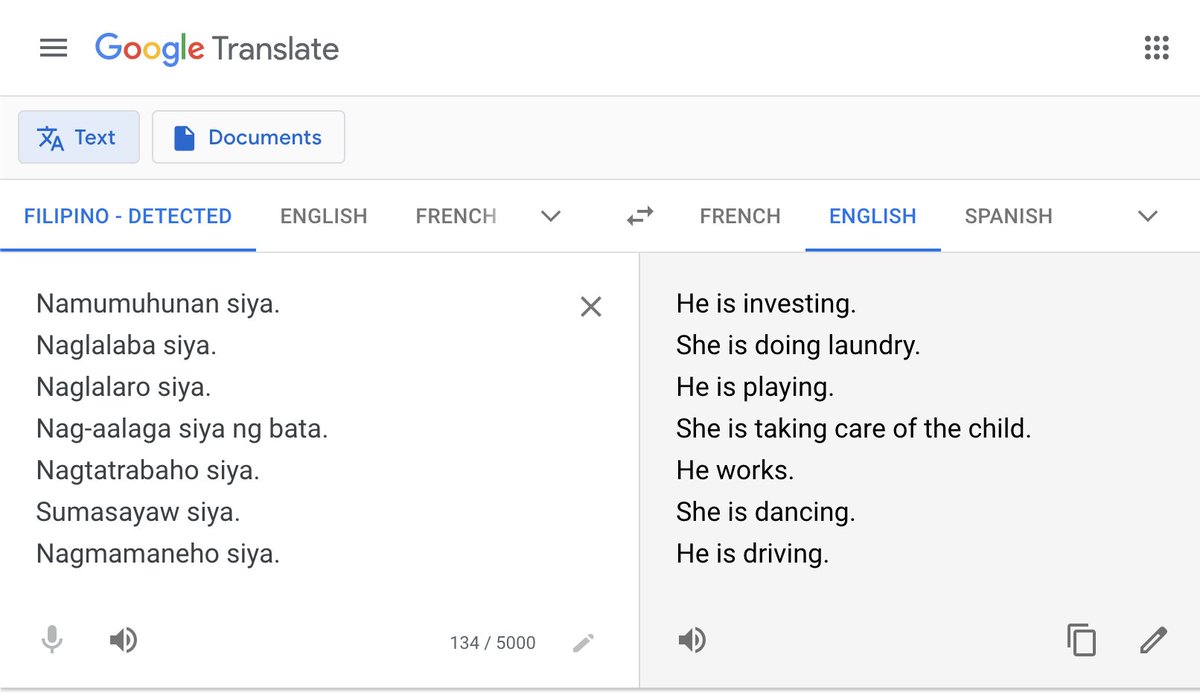Listen to the English translation
This screenshot has width=1200, height=698.
(692, 640)
